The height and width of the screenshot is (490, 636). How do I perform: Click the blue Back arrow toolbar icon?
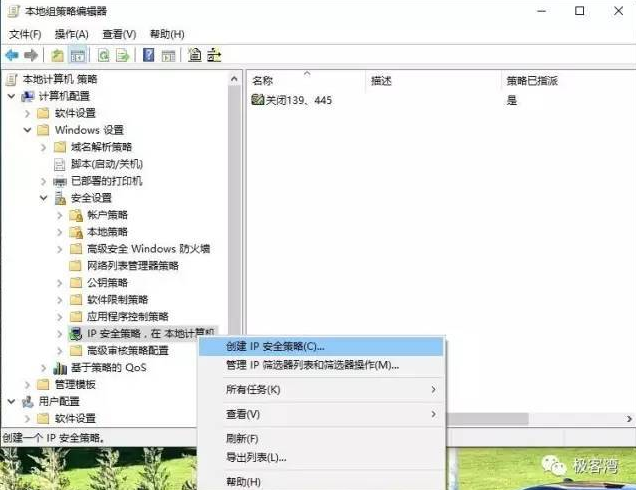(11, 55)
